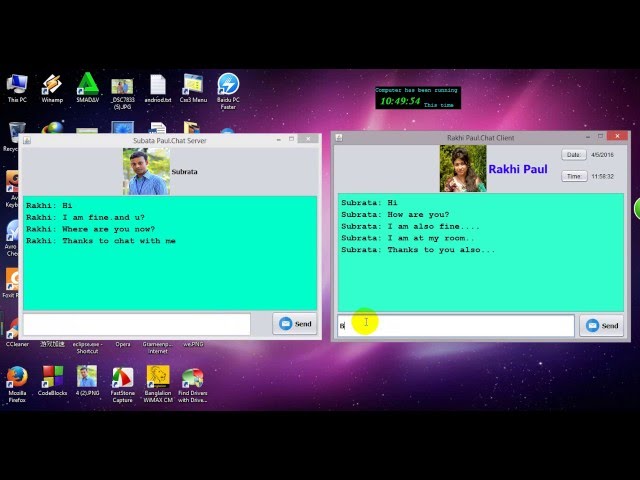Screen dimensions: 640x480
Task: Click Rakhi Paul's profile photo in Chat Client
Action: [x=463, y=168]
